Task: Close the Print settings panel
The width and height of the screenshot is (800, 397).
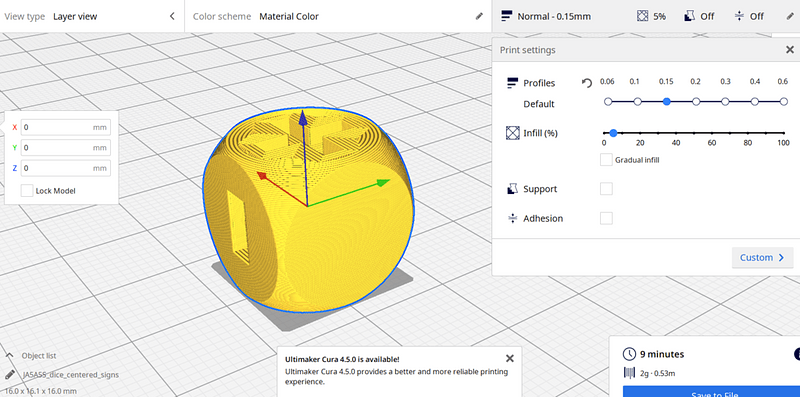Action: [x=790, y=49]
